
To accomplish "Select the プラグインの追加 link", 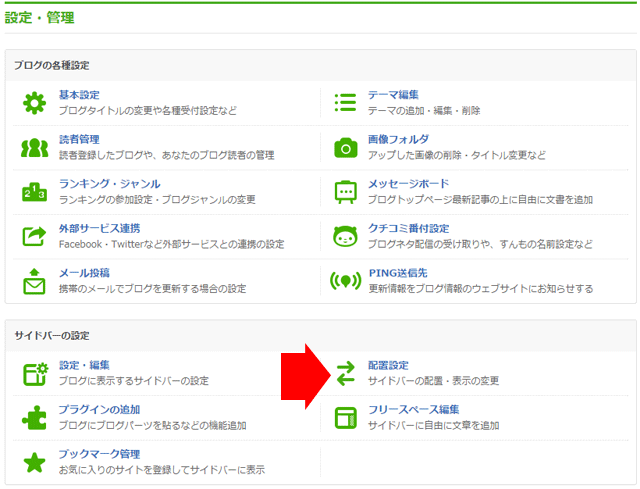I will click(x=99, y=409).
